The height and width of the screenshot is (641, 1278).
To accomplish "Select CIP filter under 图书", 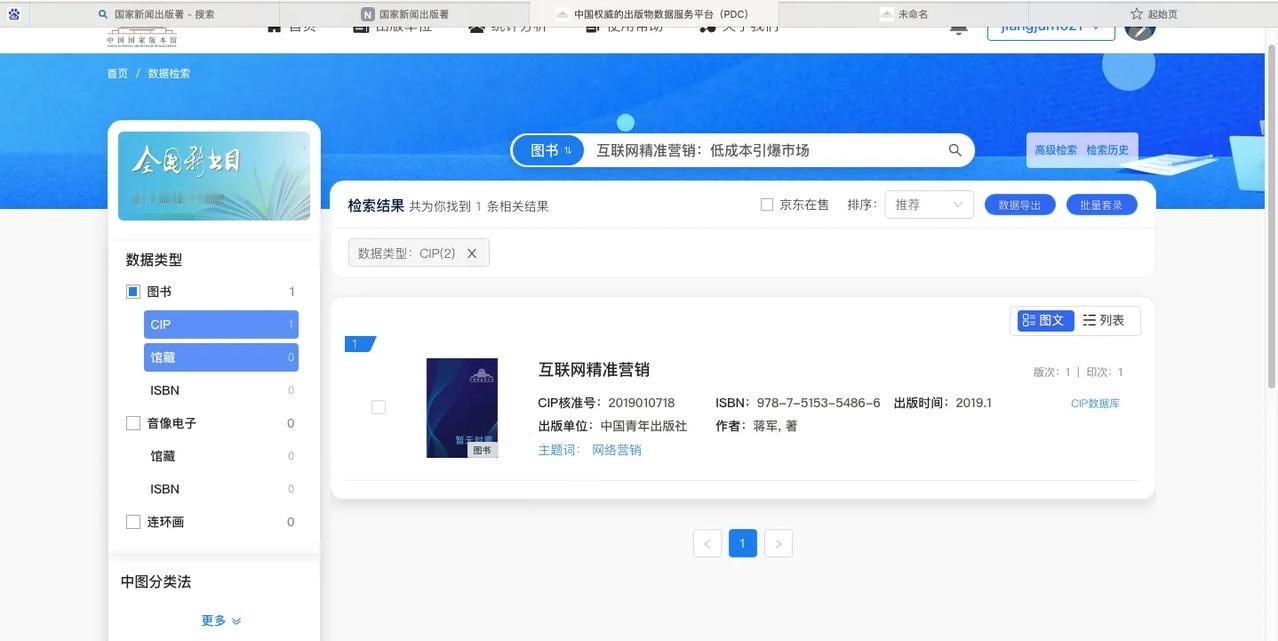I will [x=221, y=325].
